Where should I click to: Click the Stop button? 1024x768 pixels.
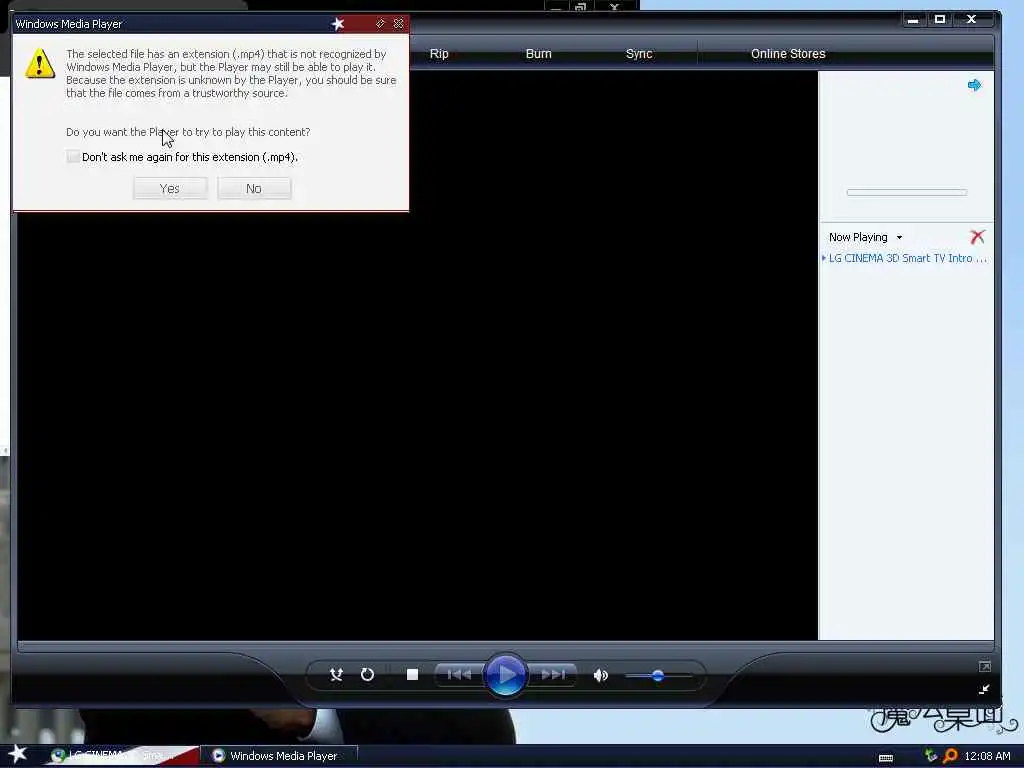pos(412,675)
